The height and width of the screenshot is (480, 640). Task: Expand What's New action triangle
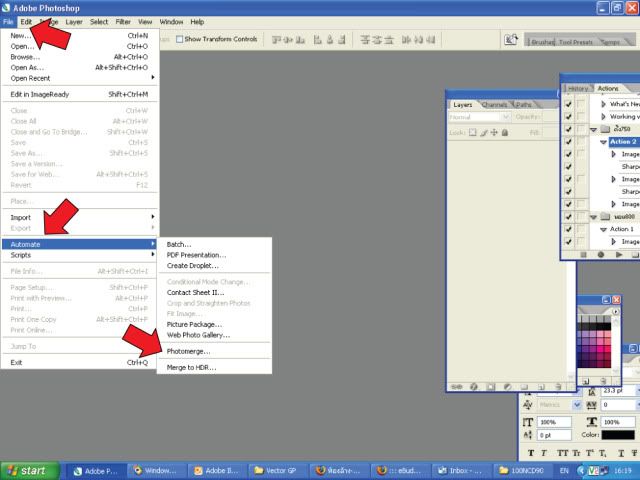coord(603,104)
